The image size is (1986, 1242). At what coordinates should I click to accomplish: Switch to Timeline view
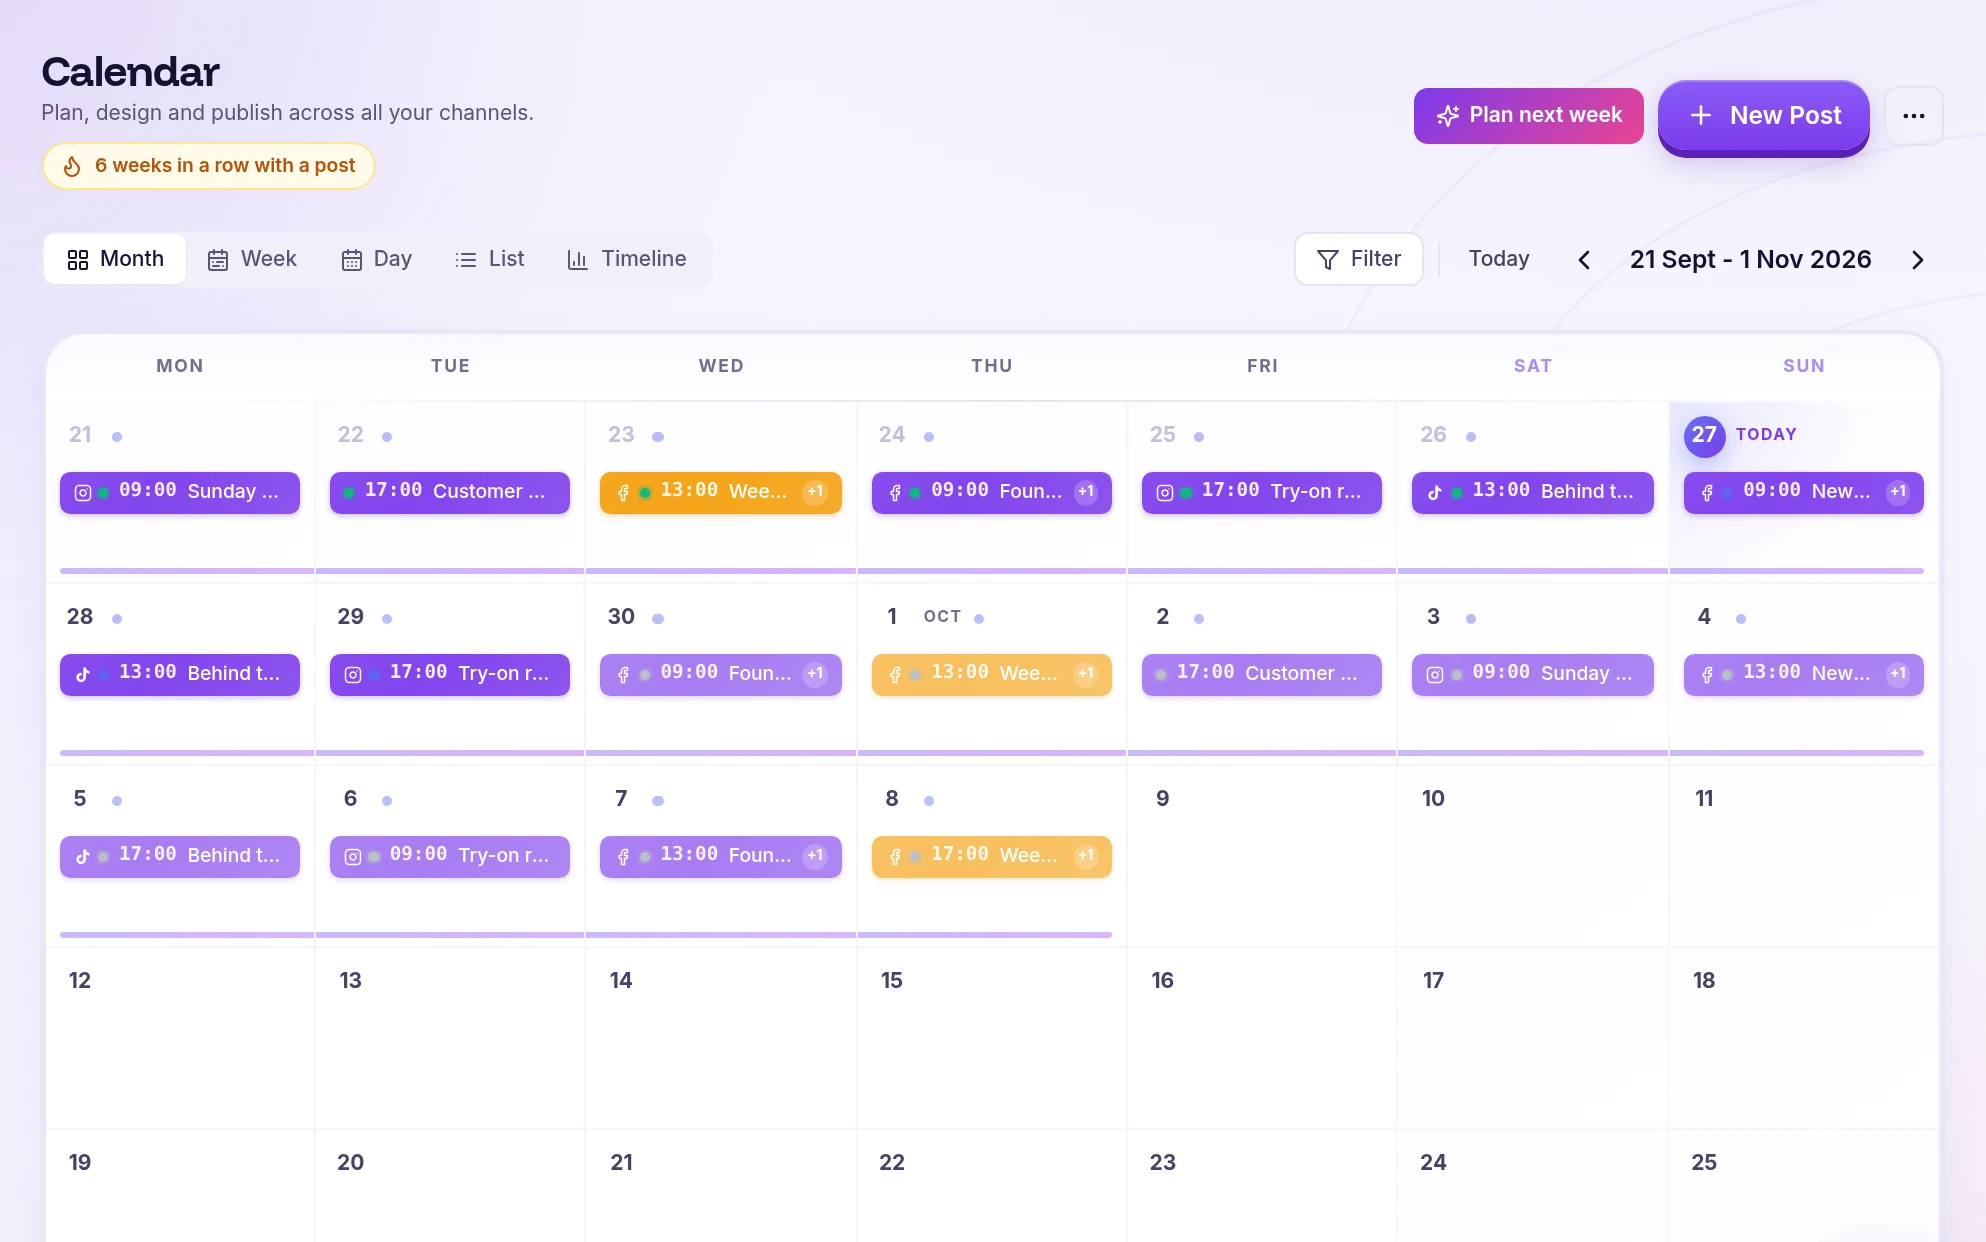pyautogui.click(x=627, y=259)
